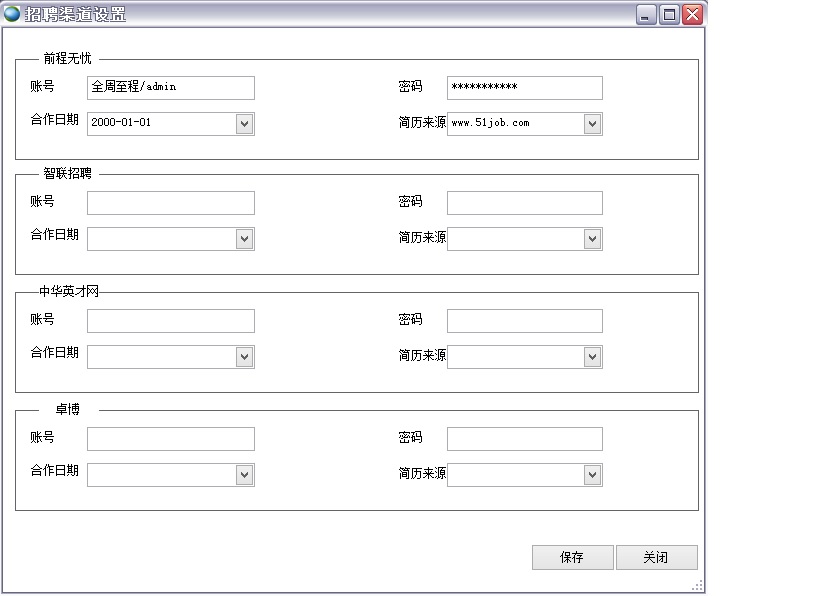Screen dimensions: 819x596
Task: Expand 简历来源 dropdown in 智联招聘 section
Action: tap(592, 240)
